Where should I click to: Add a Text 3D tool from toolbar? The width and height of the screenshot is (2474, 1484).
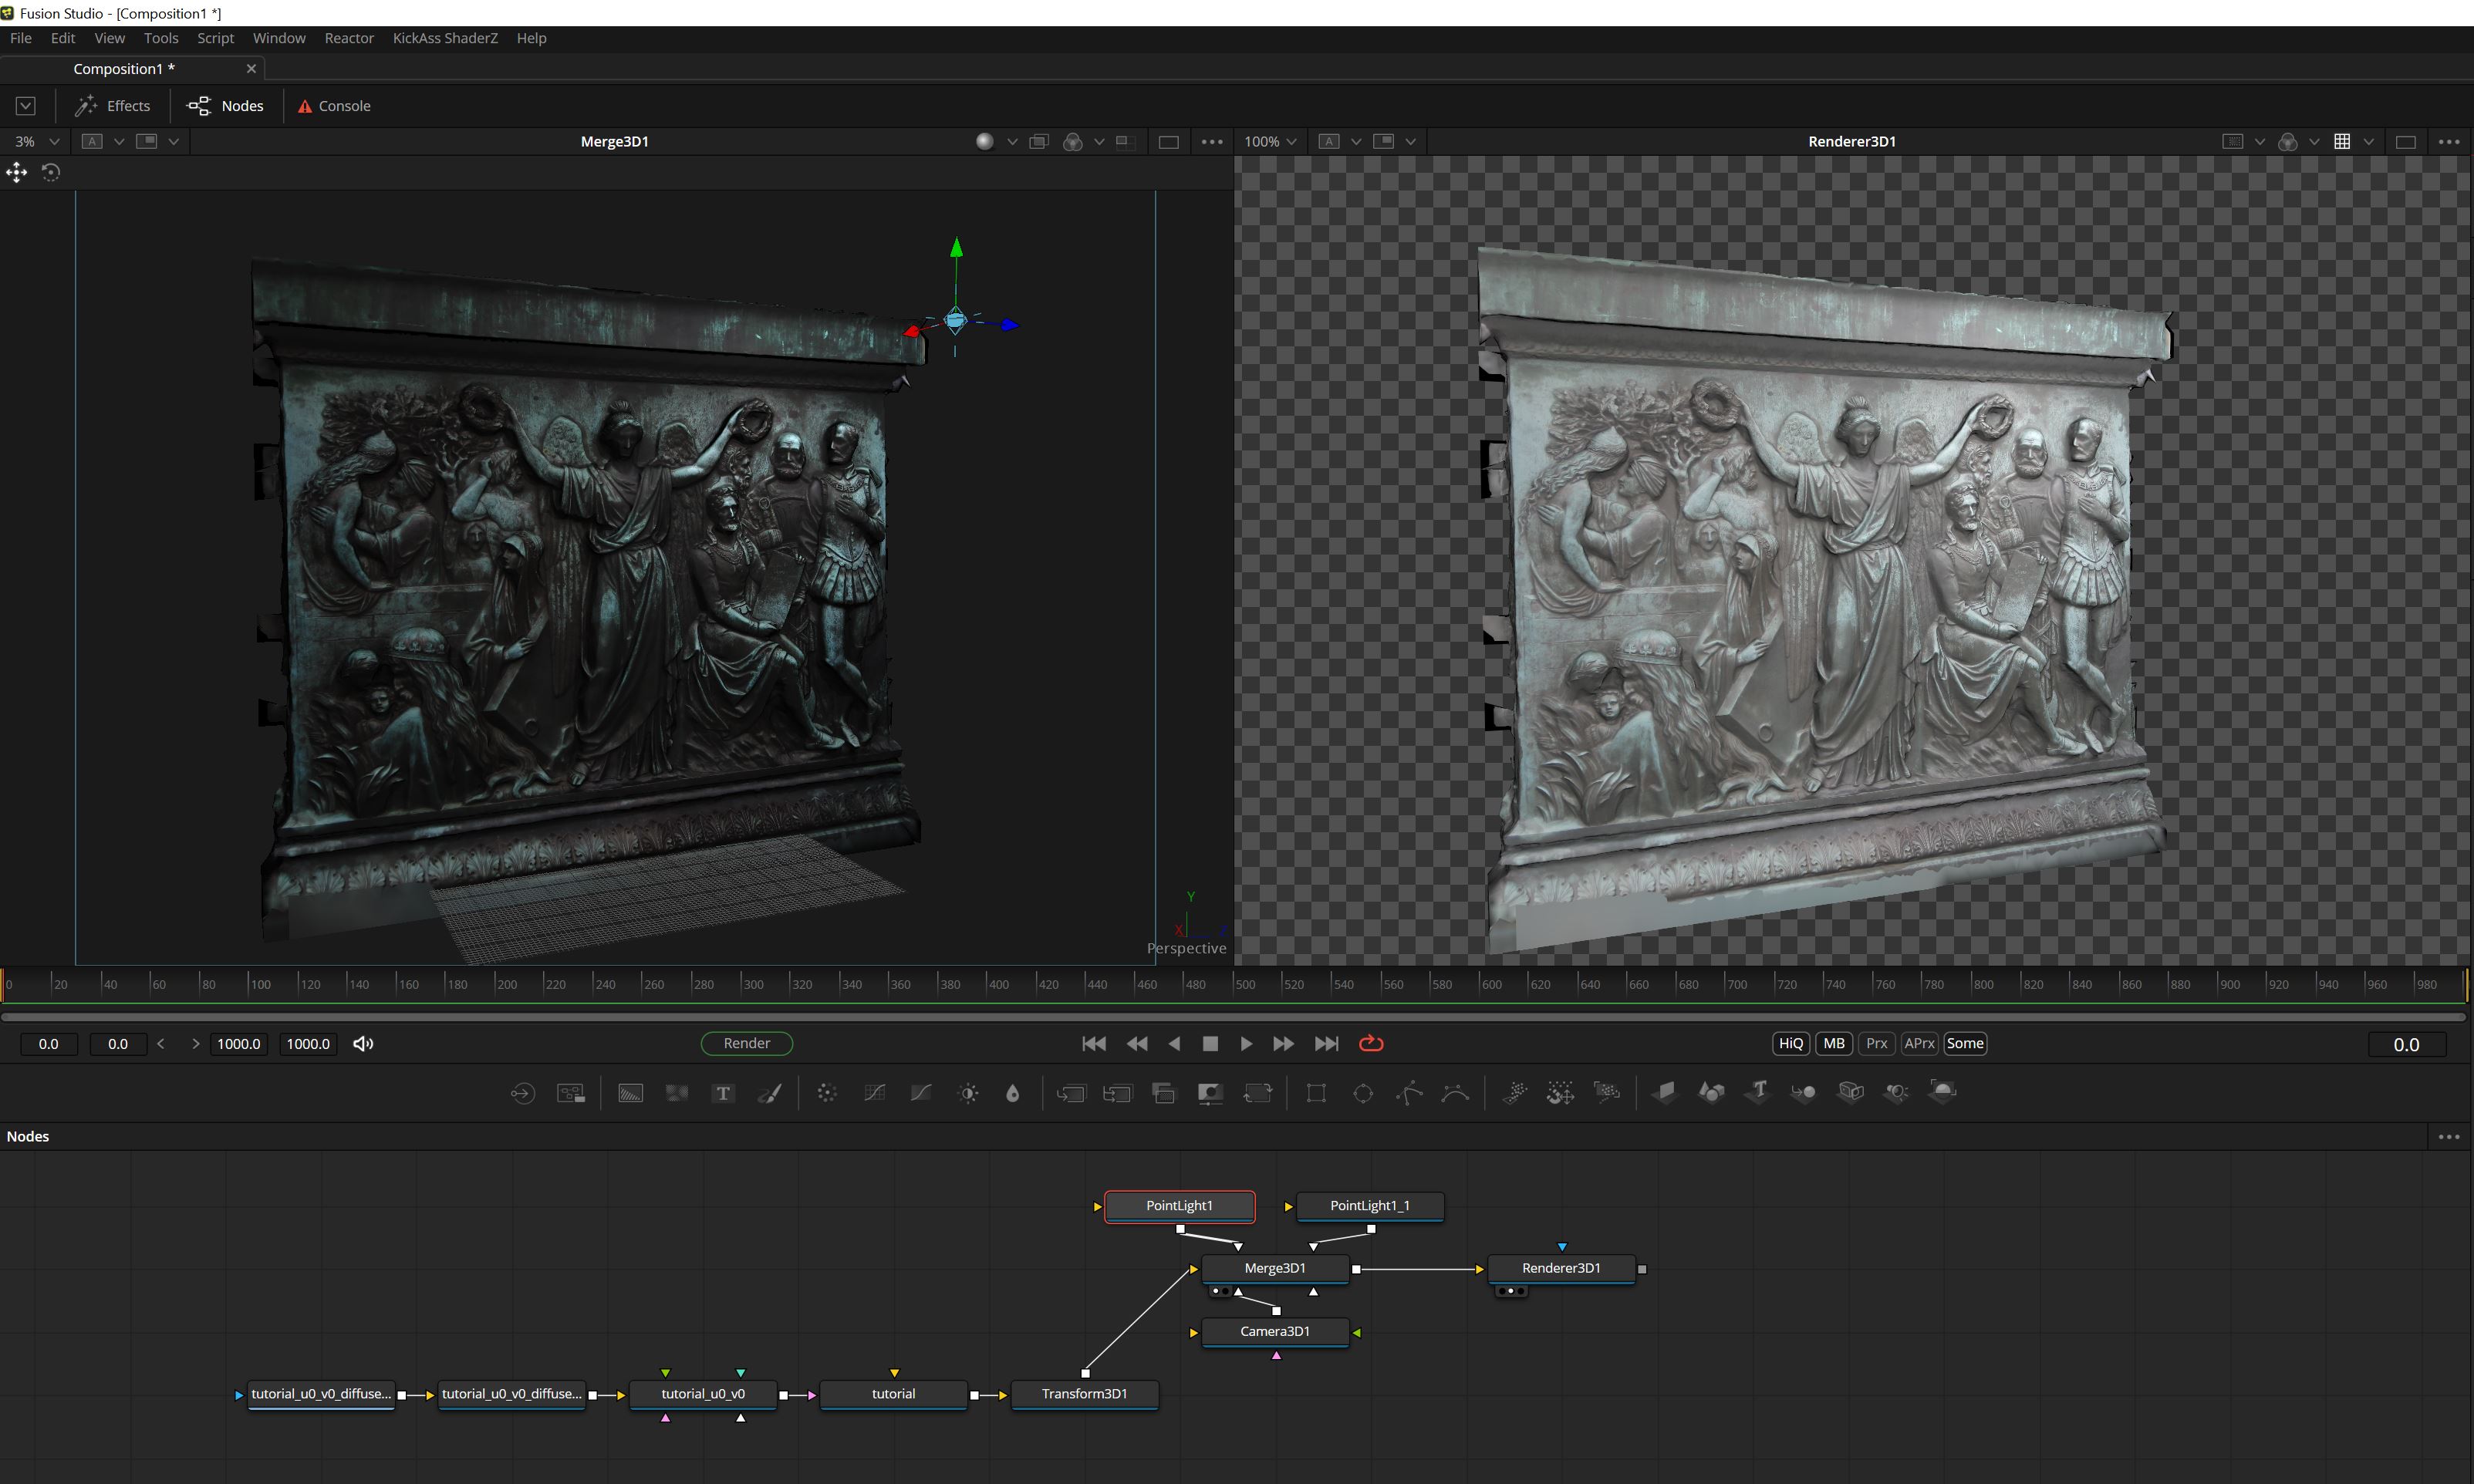[x=1758, y=1092]
